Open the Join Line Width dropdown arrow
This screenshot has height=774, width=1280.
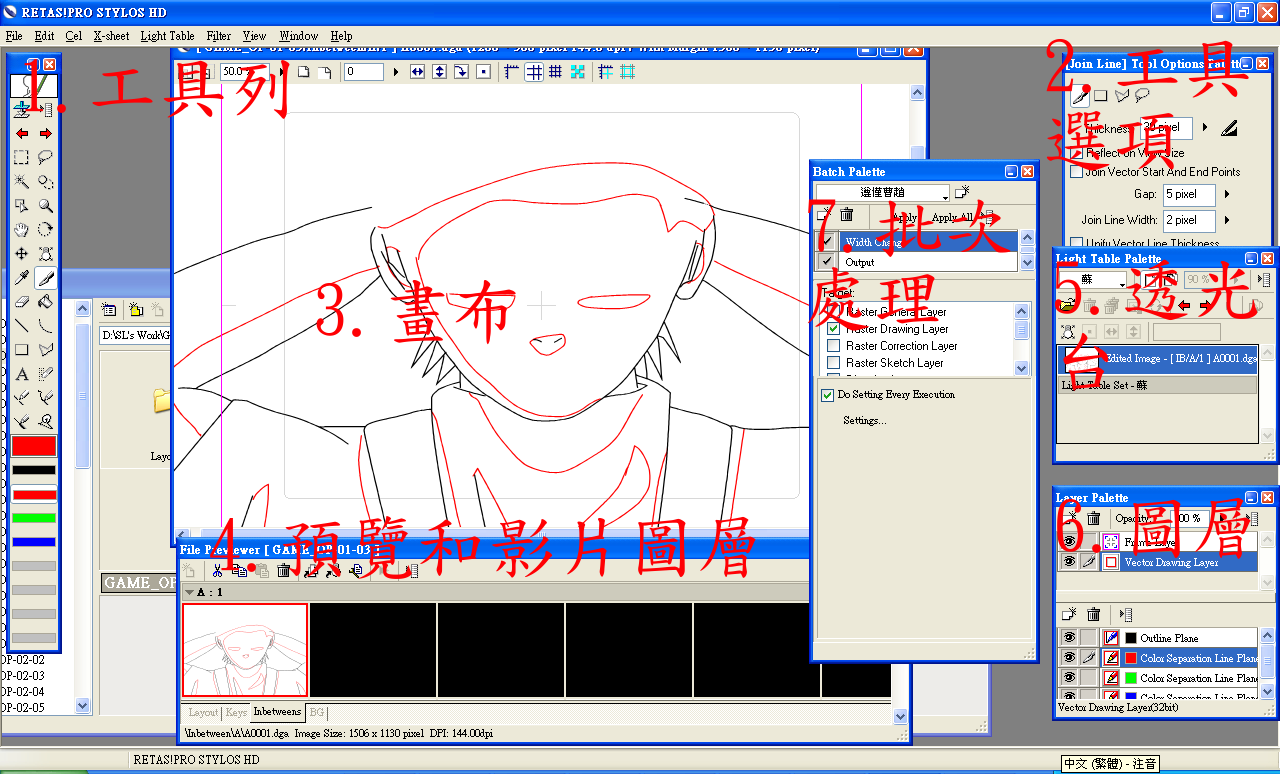point(1226,220)
